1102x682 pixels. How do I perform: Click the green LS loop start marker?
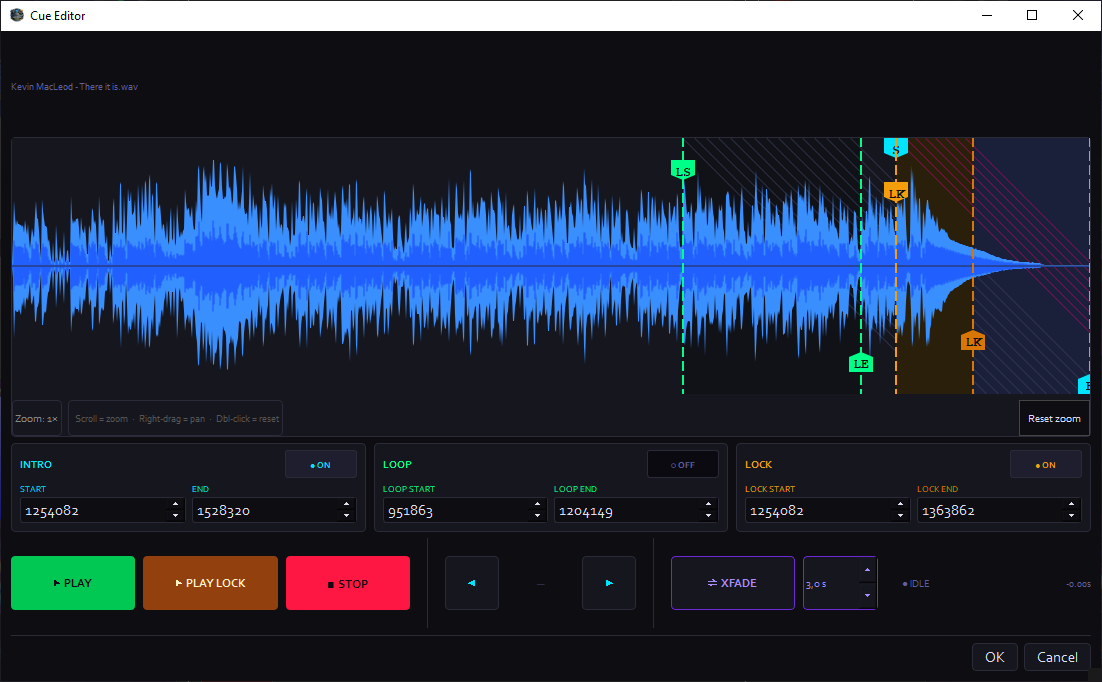(x=682, y=171)
